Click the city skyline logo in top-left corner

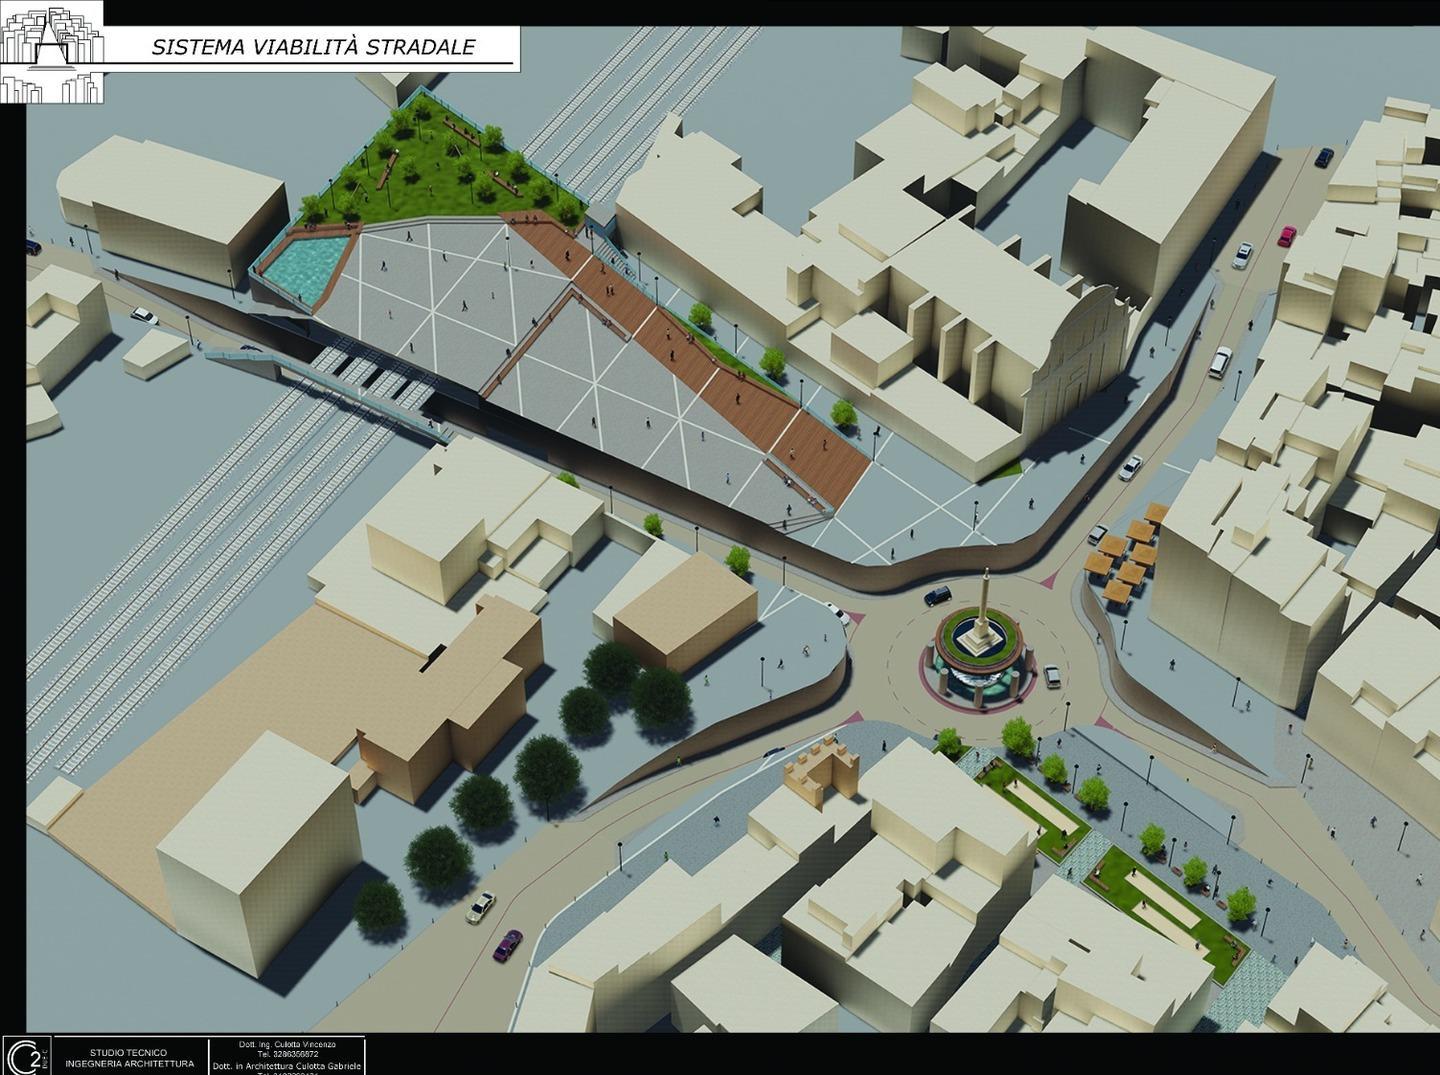tap(51, 51)
